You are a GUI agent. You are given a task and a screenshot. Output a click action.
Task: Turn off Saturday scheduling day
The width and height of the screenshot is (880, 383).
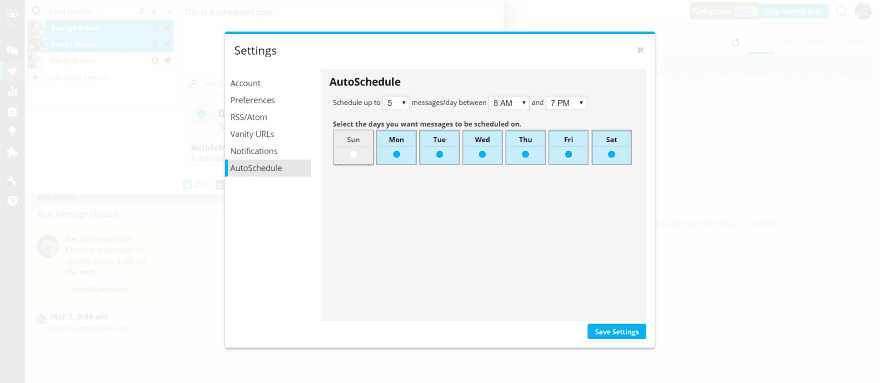[x=612, y=147]
